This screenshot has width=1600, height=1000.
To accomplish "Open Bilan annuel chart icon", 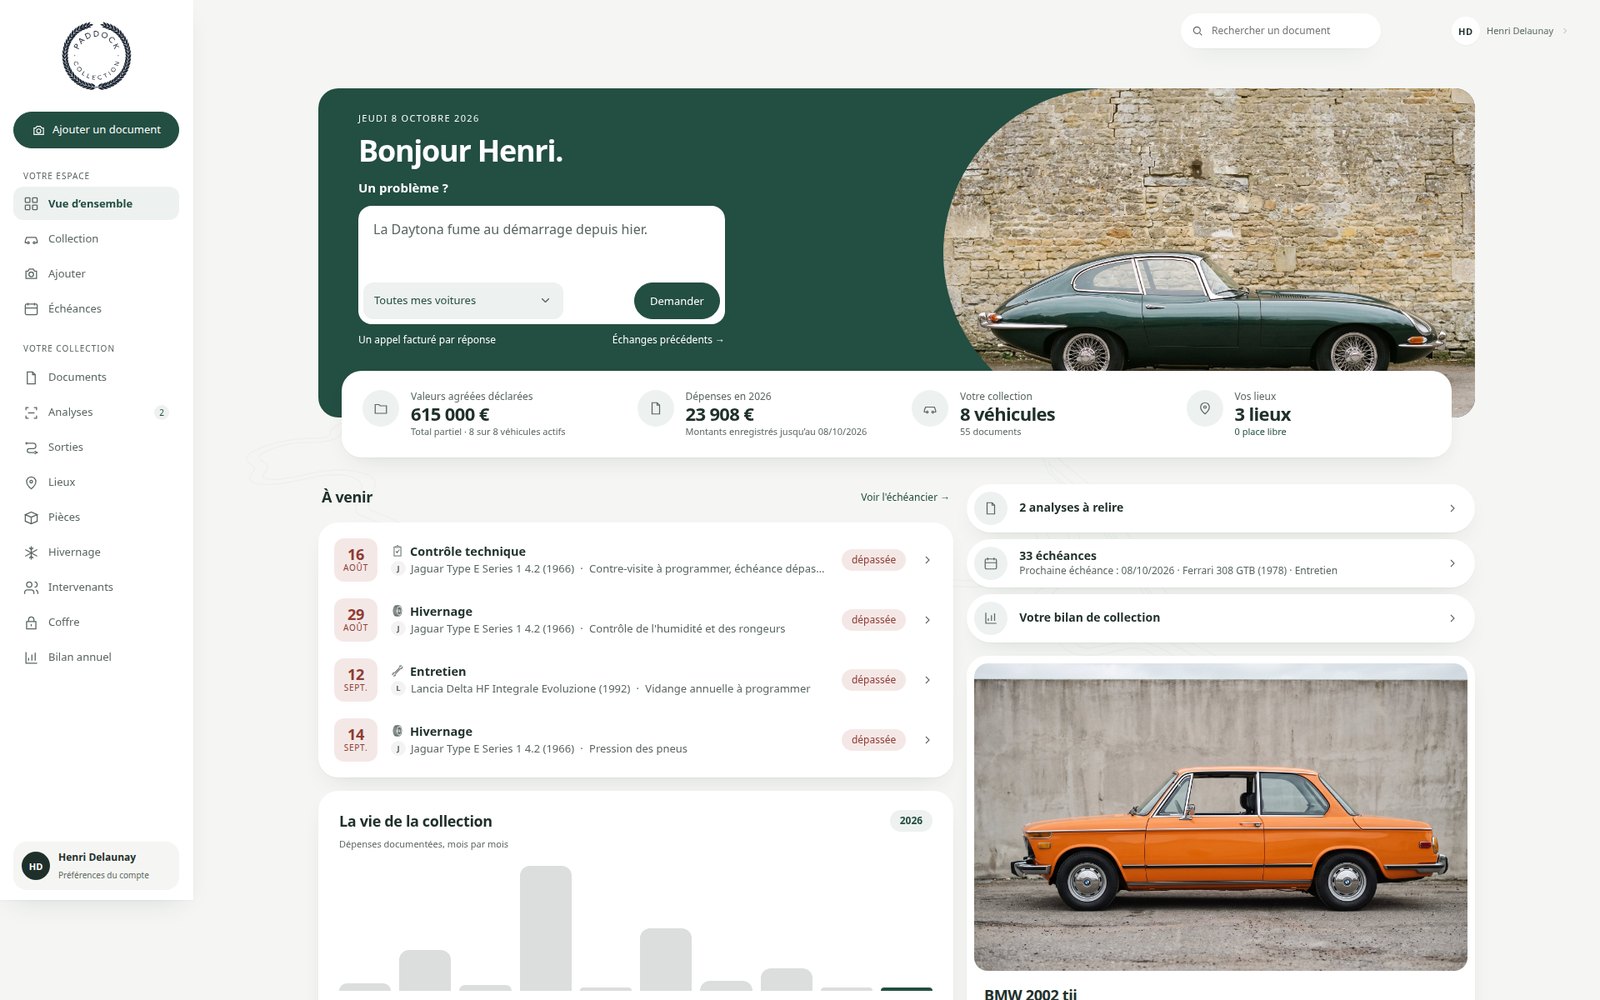I will click(31, 657).
